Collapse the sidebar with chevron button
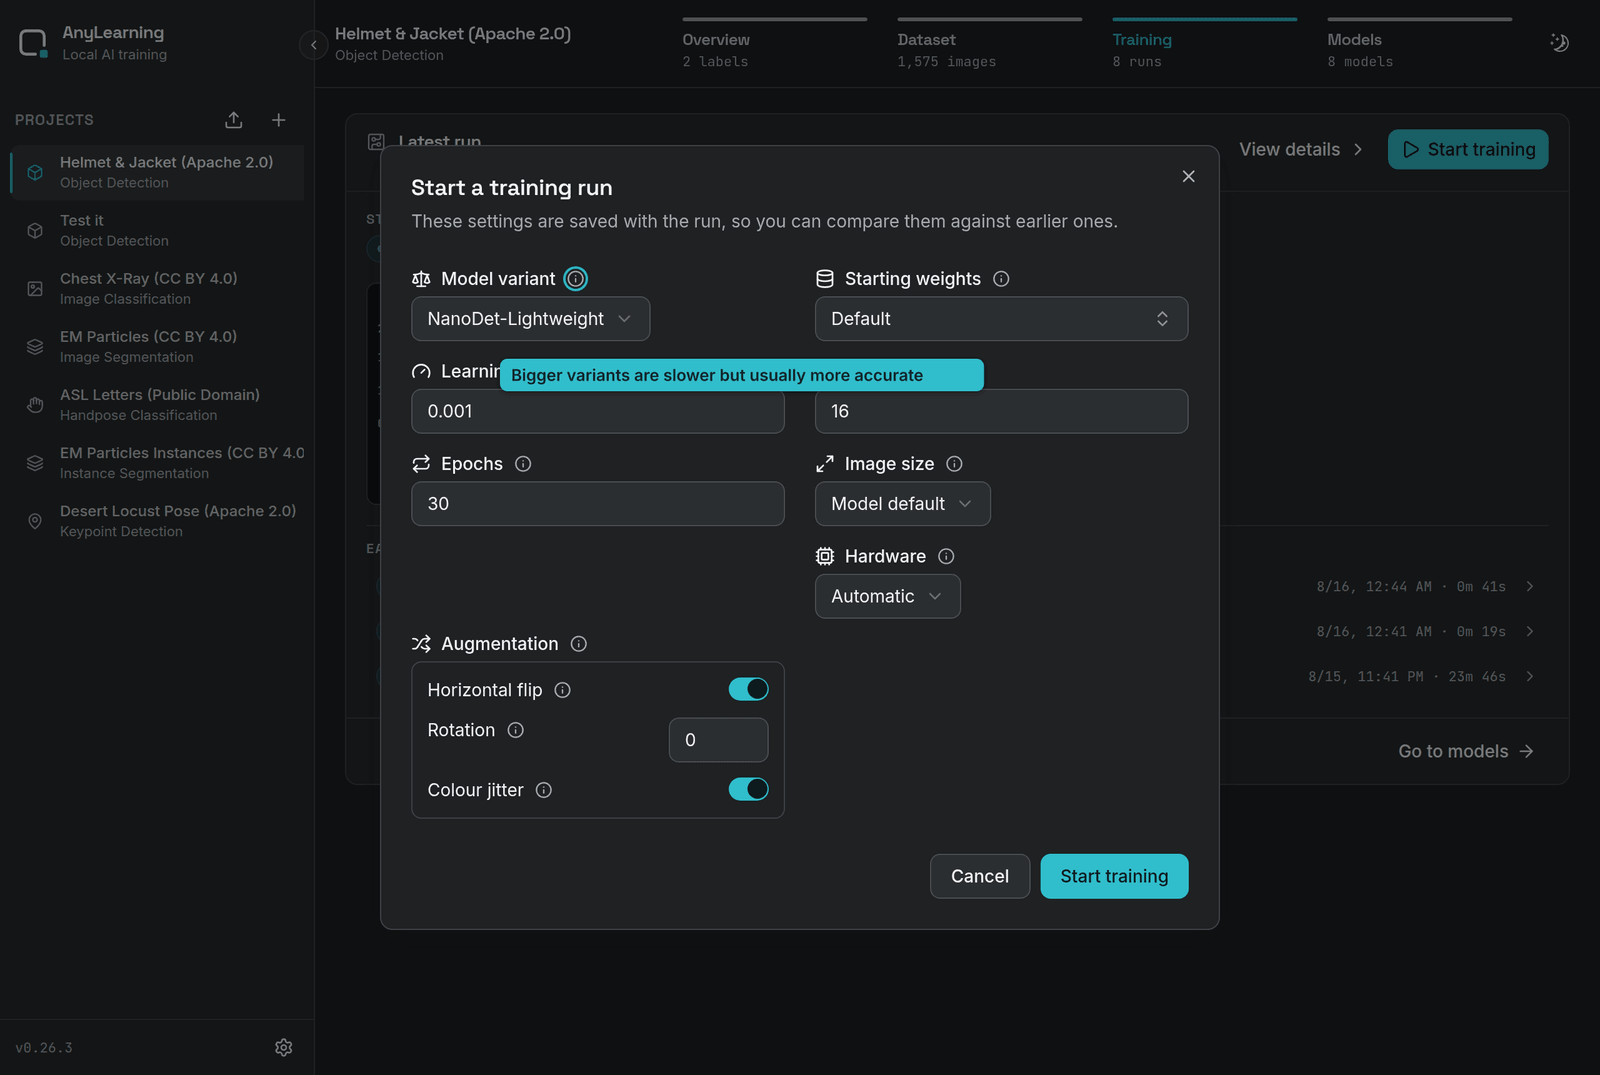The width and height of the screenshot is (1600, 1075). [313, 45]
